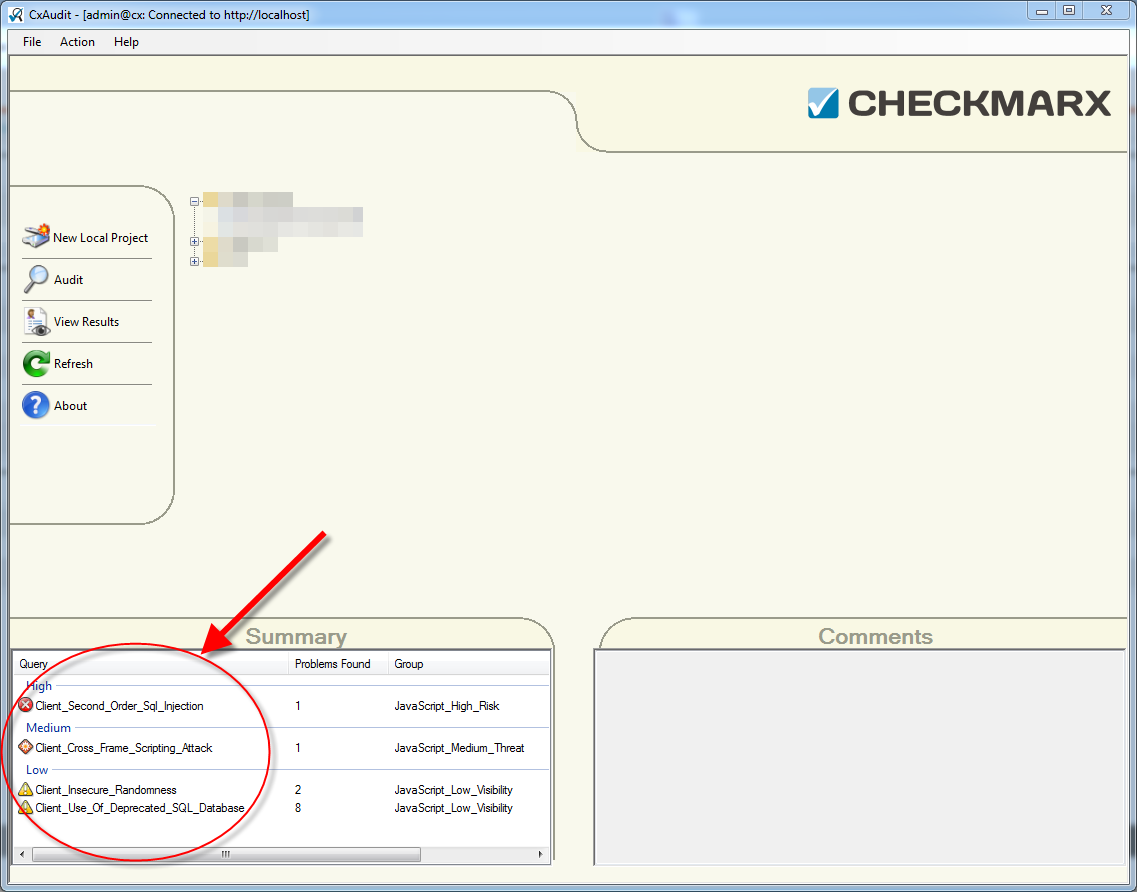Select Client_Use_Of_Deprecated_SQL_Database query row
This screenshot has height=892, width=1137.
coord(281,808)
